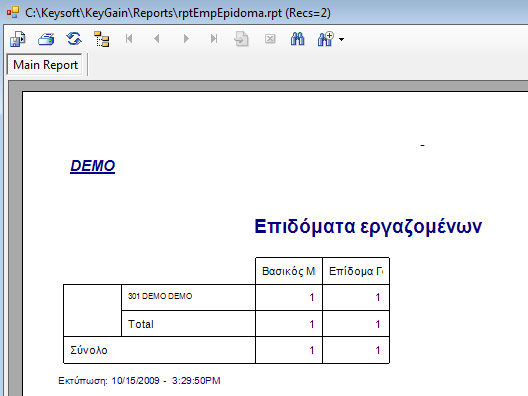Click the Επίδομα value in Σύνολο row
Image resolution: width=528 pixels, height=396 pixels.
coord(378,351)
